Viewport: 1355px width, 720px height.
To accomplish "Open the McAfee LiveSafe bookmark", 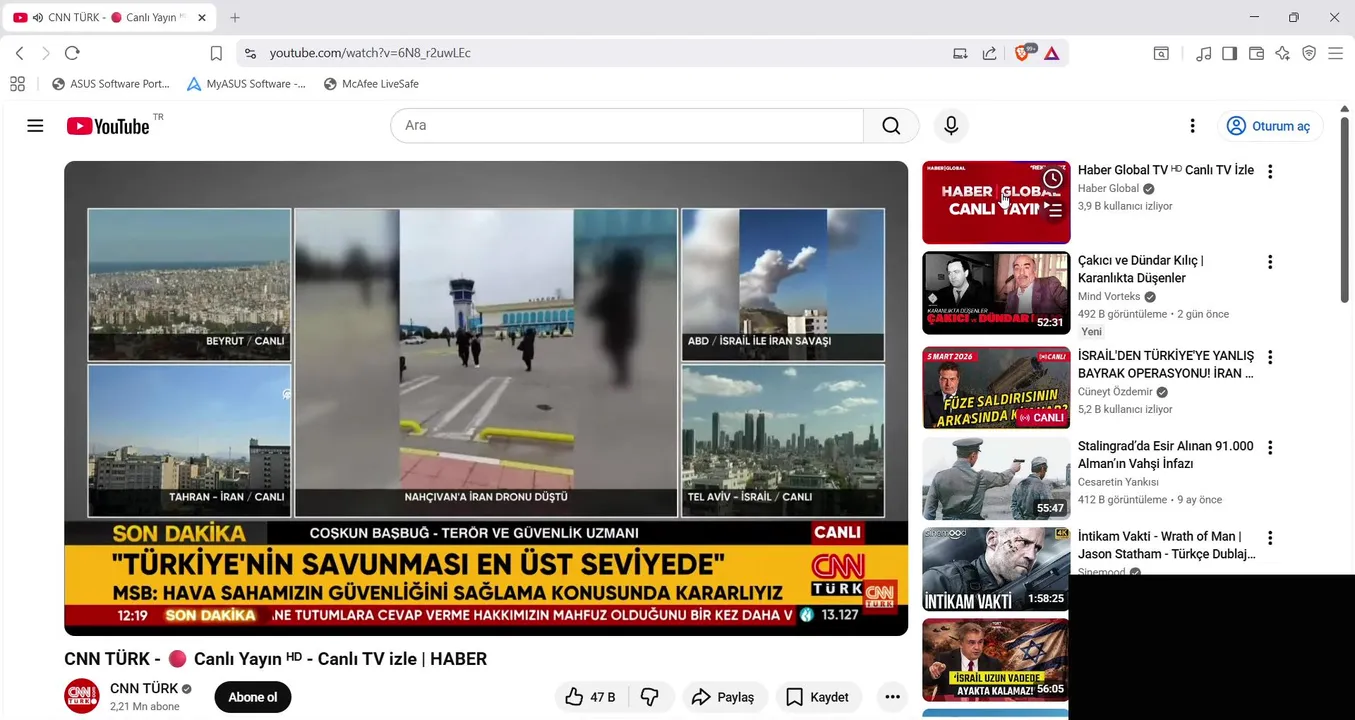I will coord(371,84).
